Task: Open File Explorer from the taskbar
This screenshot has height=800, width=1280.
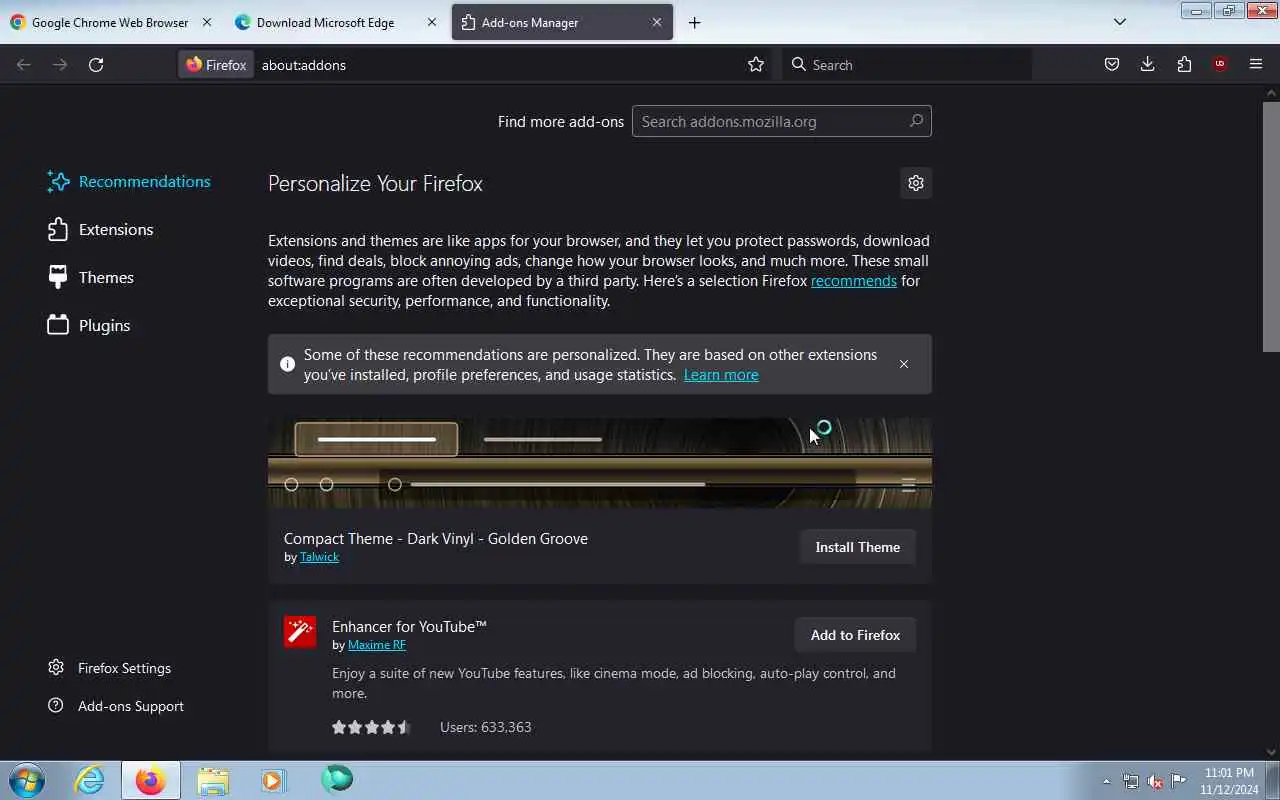Action: pos(212,780)
